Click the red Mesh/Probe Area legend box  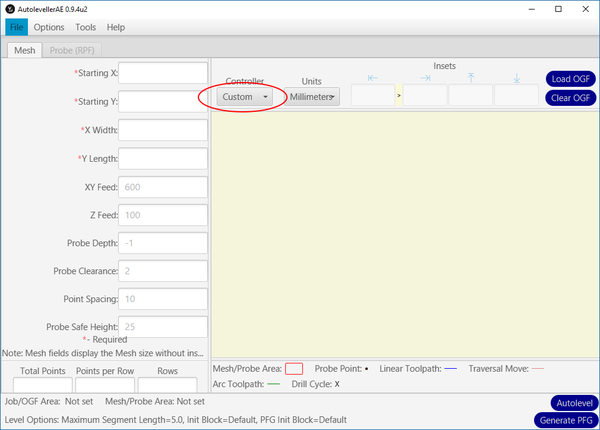294,369
